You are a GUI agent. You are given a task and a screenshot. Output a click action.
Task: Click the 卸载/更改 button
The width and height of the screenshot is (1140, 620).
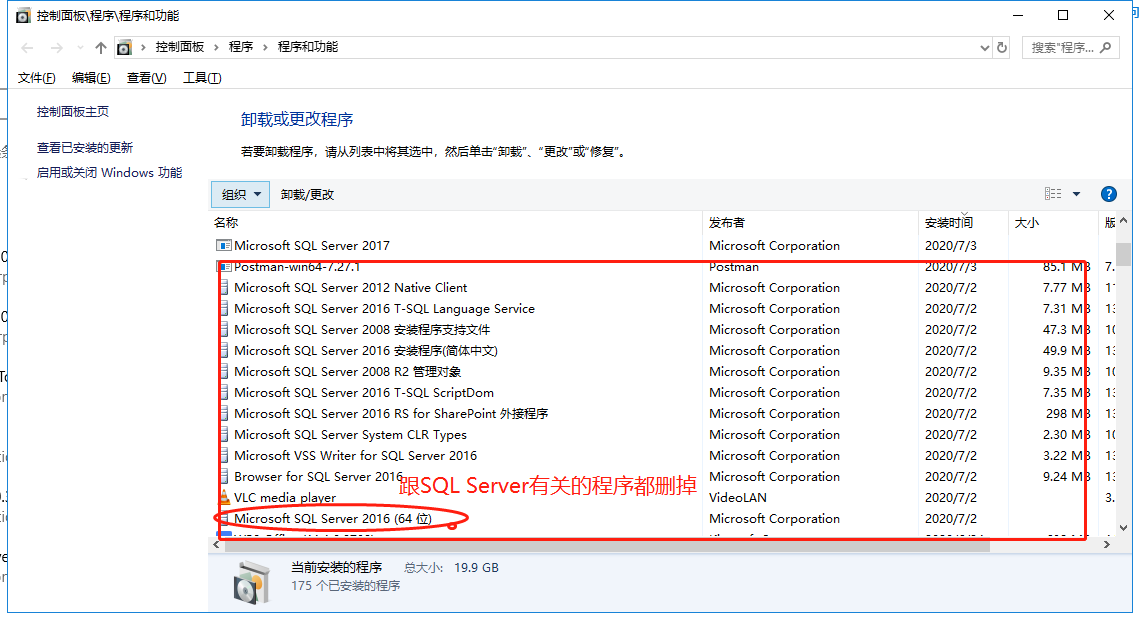(x=308, y=194)
